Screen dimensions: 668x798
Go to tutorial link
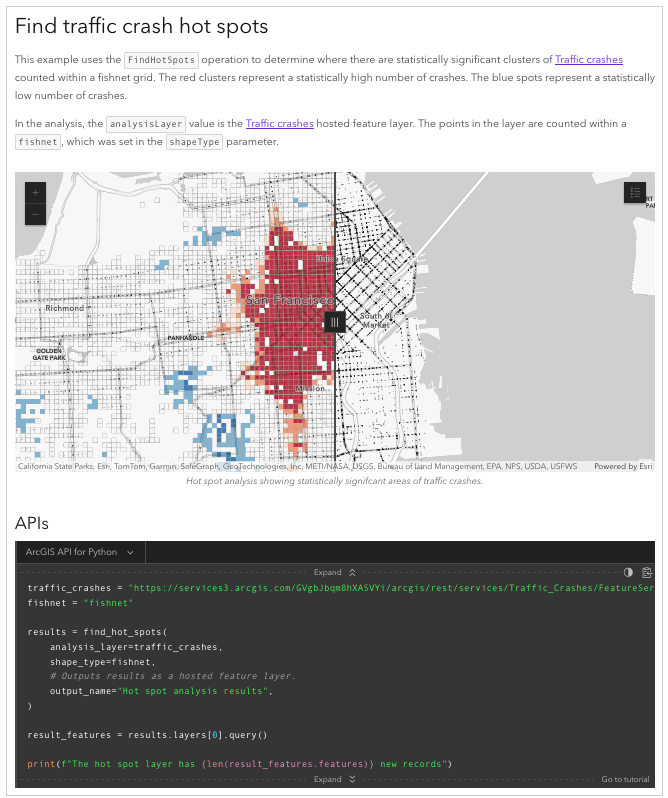click(x=625, y=779)
